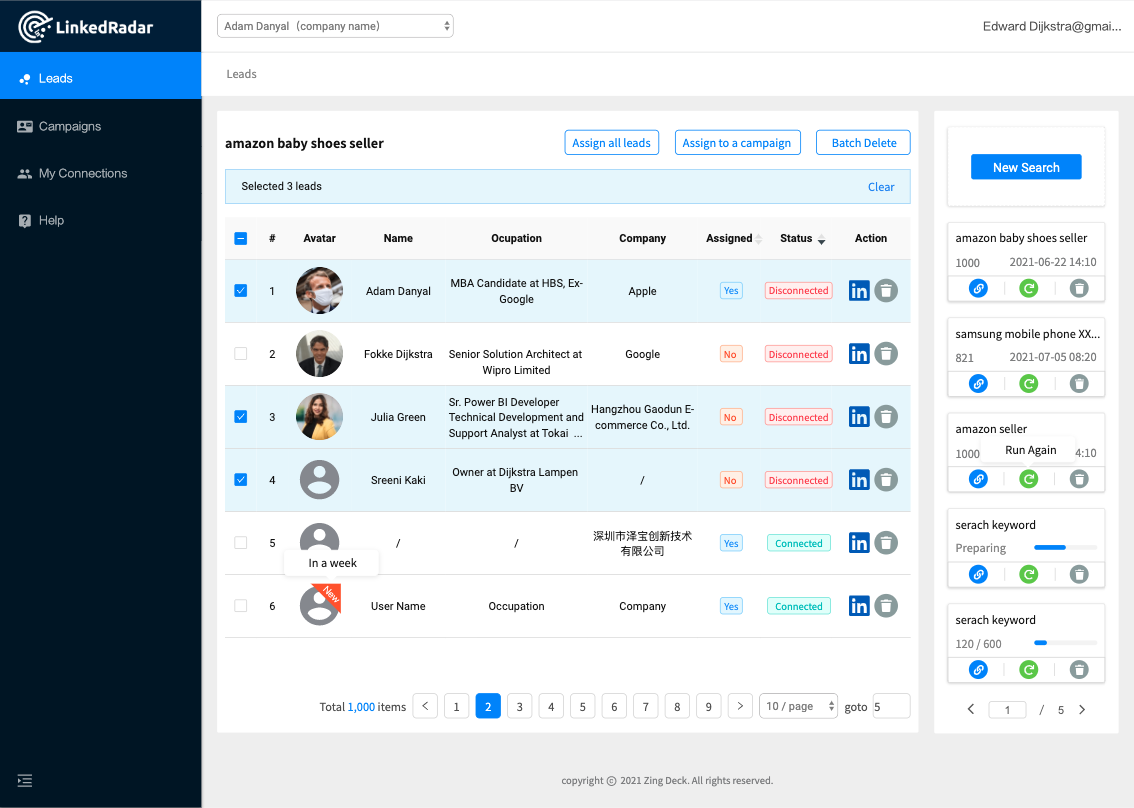Check the User Name row checkbox
Viewport: 1134px width, 808px height.
tap(241, 605)
